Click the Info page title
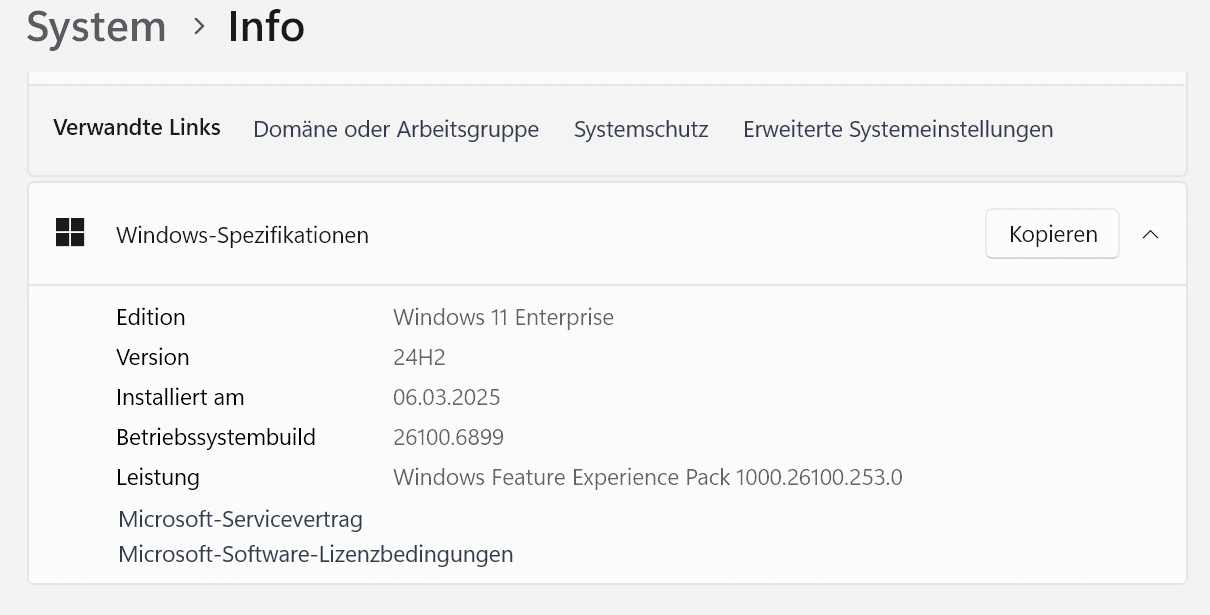Image resolution: width=1210 pixels, height=615 pixels. [x=266, y=27]
